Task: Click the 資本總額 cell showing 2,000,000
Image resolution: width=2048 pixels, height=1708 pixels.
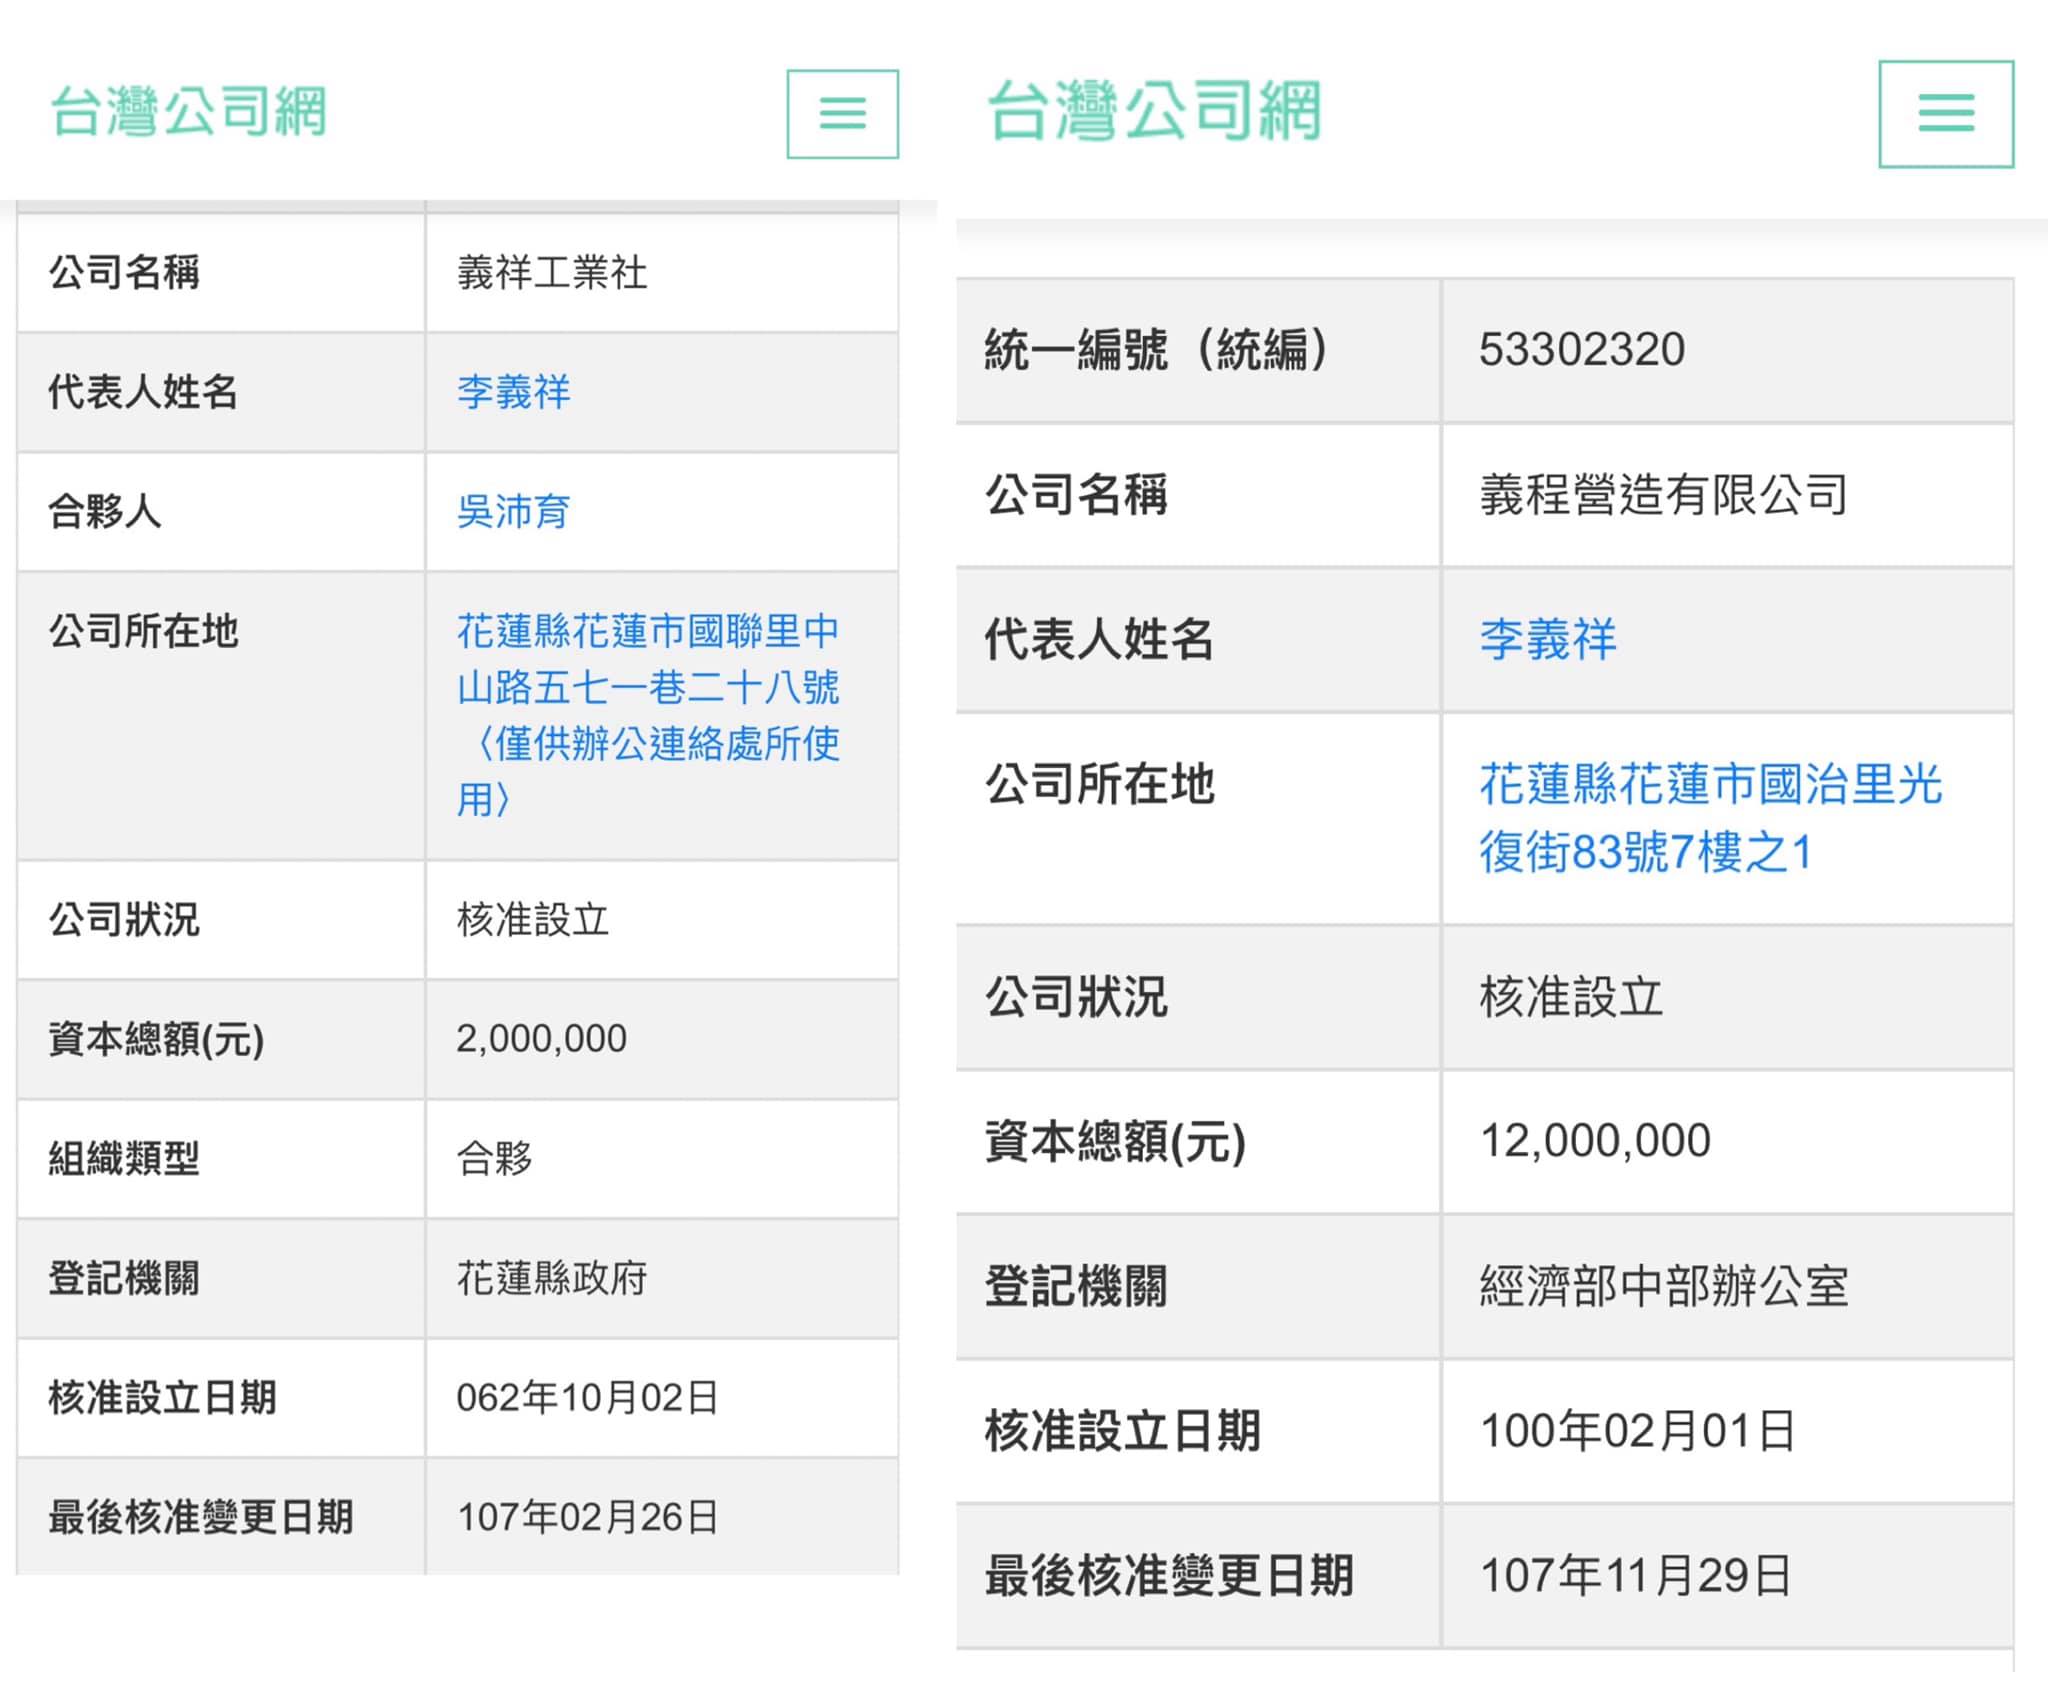Action: pos(540,1038)
